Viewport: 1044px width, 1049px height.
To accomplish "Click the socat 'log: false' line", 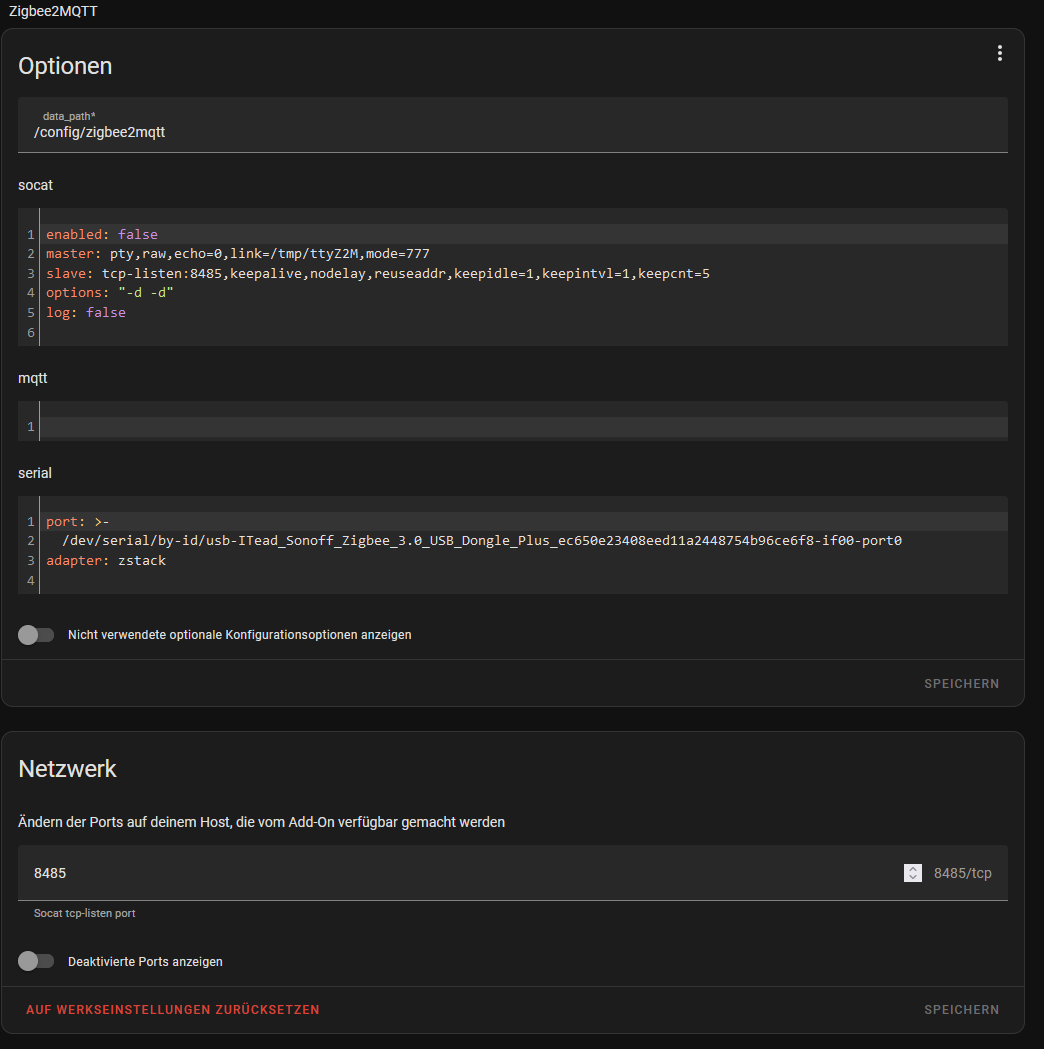I will tap(526, 312).
